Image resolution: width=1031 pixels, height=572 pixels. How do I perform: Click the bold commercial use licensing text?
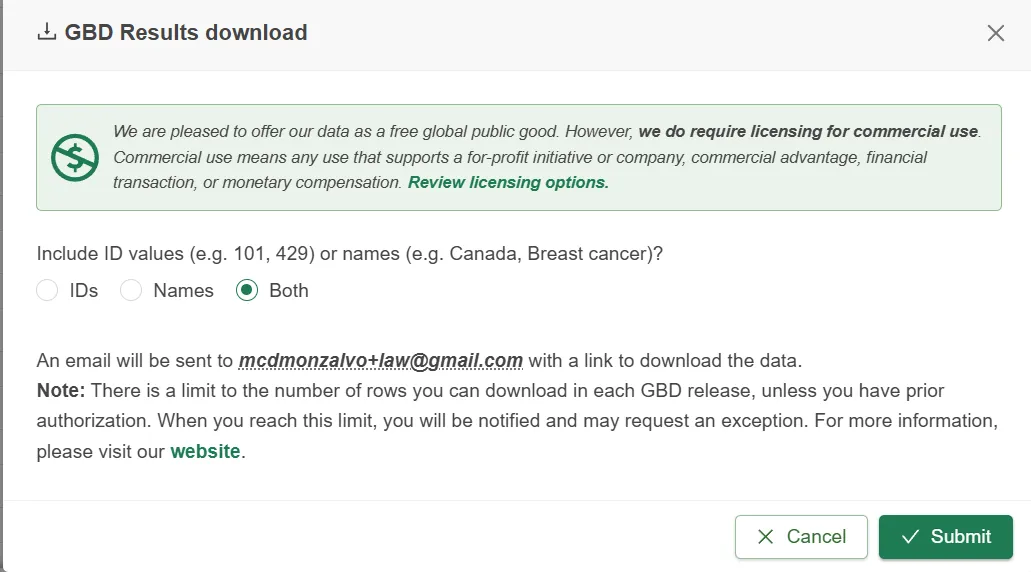(808, 131)
